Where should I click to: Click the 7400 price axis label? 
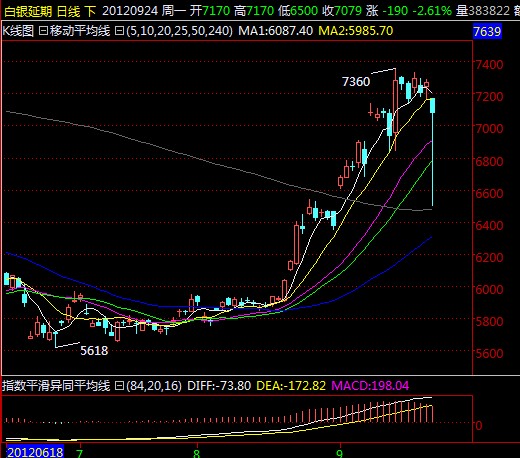pos(489,64)
